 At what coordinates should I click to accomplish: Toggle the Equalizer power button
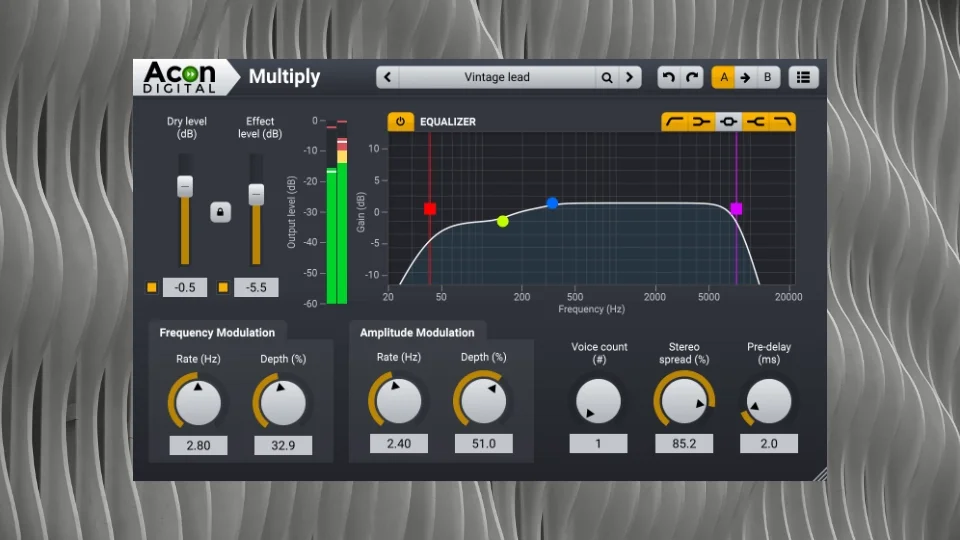pyautogui.click(x=400, y=121)
